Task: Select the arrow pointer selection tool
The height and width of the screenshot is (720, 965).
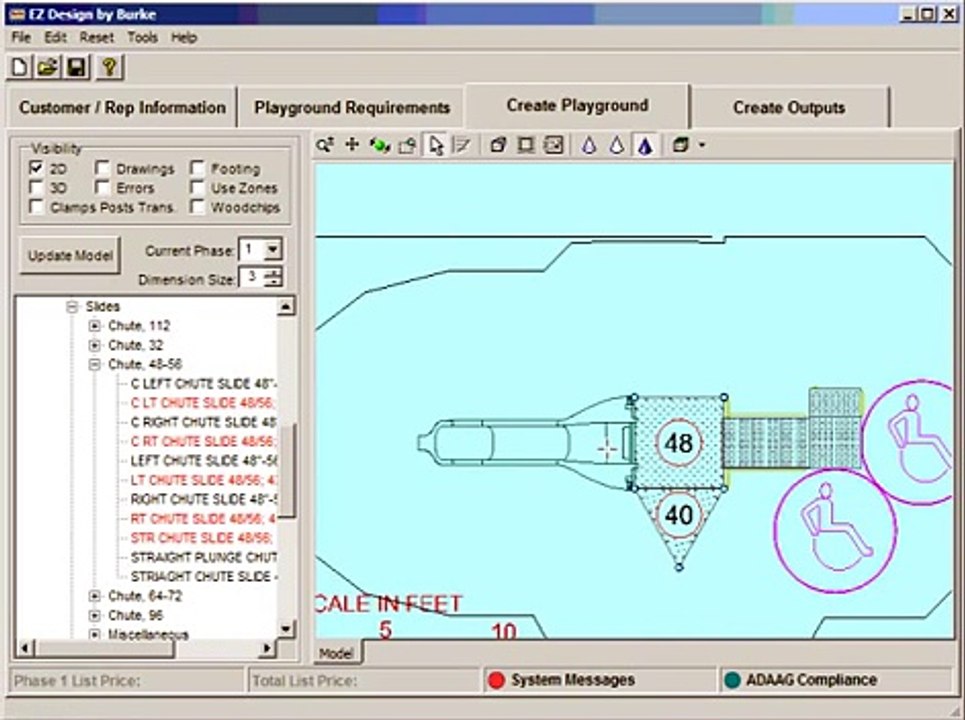Action: coord(436,145)
